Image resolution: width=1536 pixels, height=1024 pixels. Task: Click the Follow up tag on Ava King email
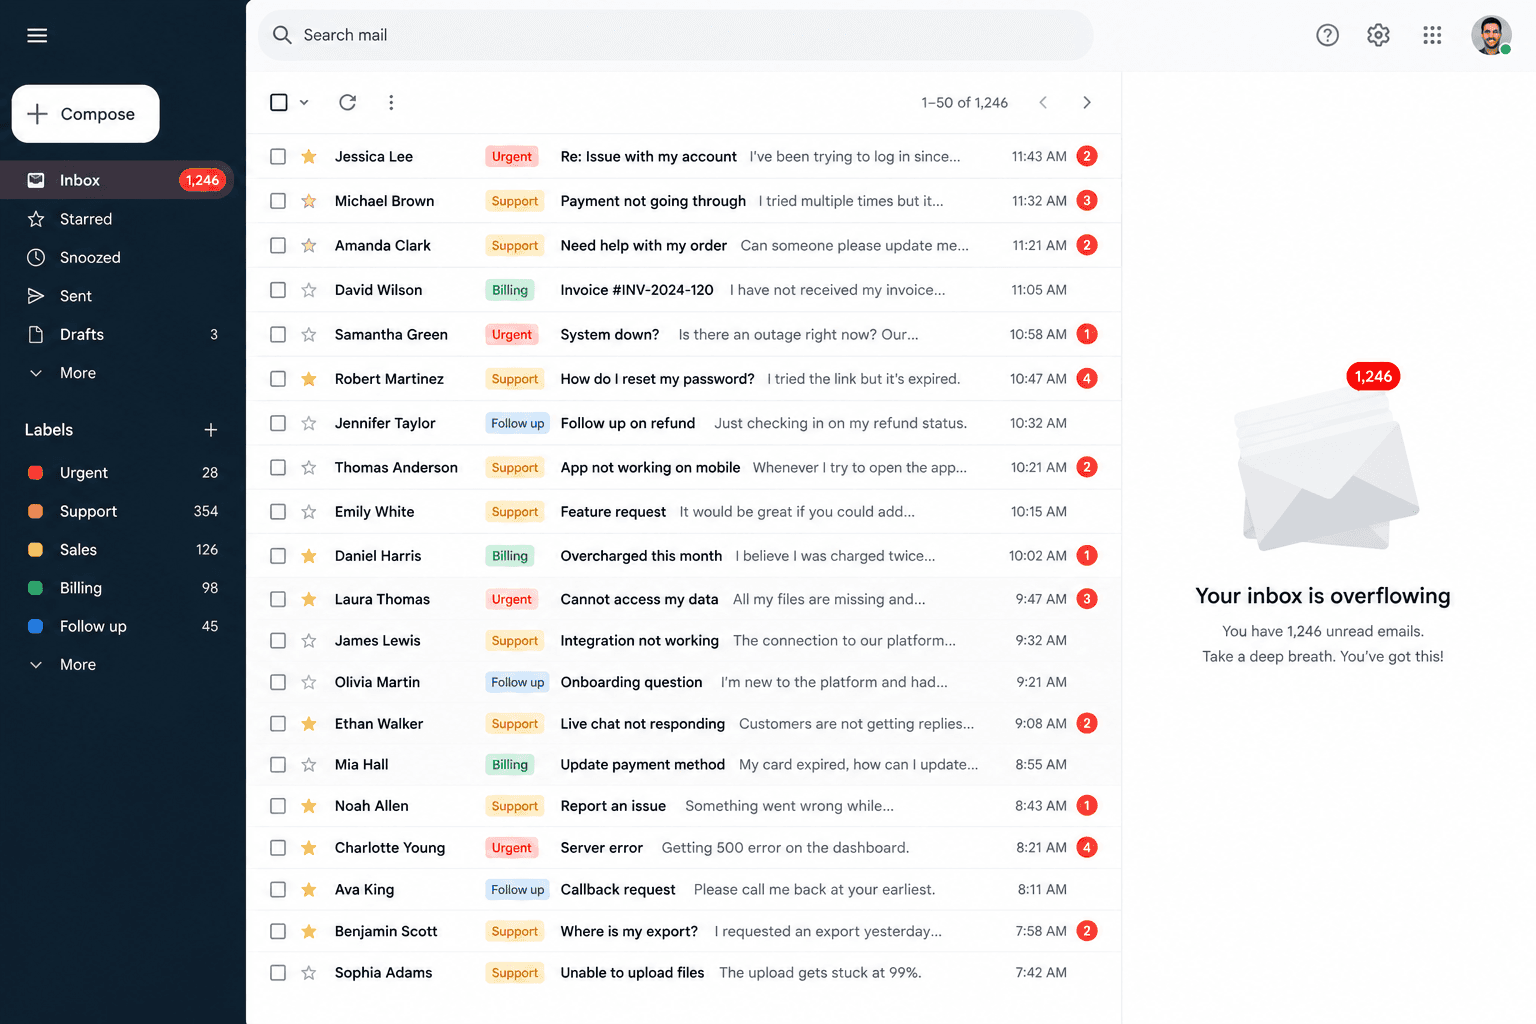click(x=518, y=890)
